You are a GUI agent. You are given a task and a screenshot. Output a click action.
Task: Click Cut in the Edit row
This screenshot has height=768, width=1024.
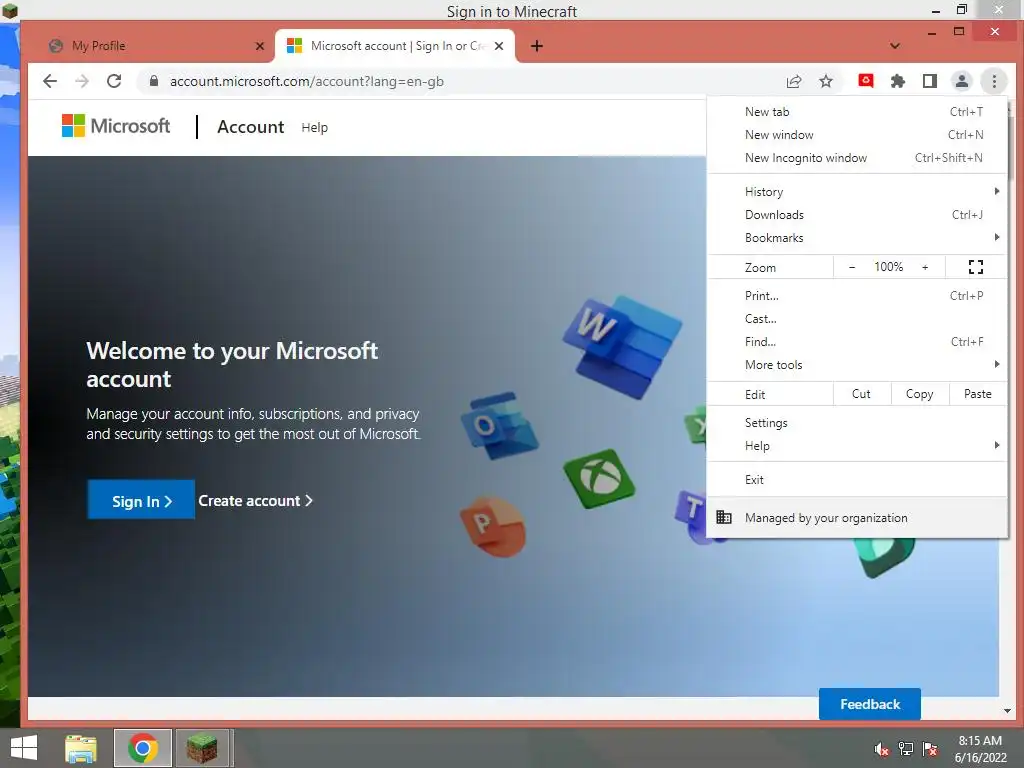pos(861,394)
